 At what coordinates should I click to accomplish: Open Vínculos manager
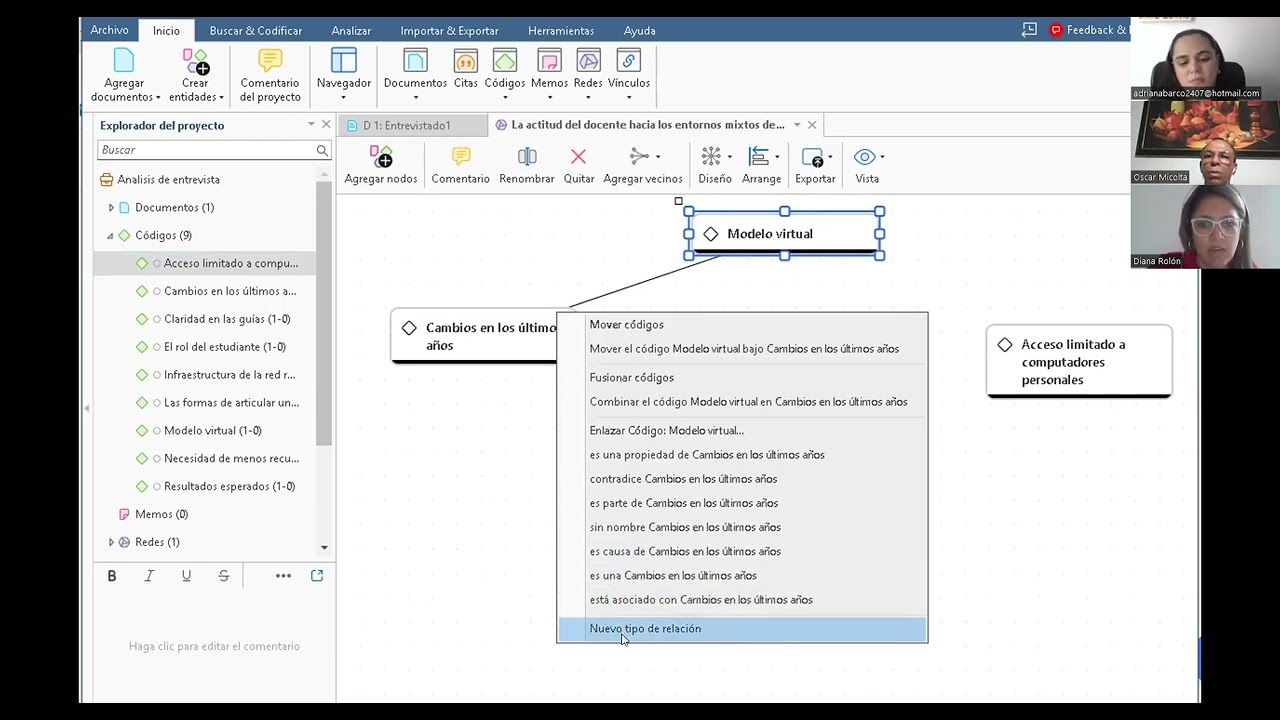point(629,75)
